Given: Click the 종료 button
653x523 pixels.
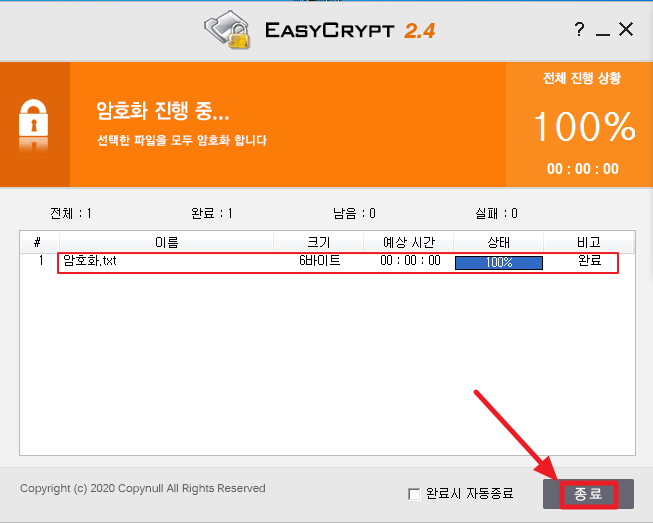Looking at the screenshot, I should point(588,494).
